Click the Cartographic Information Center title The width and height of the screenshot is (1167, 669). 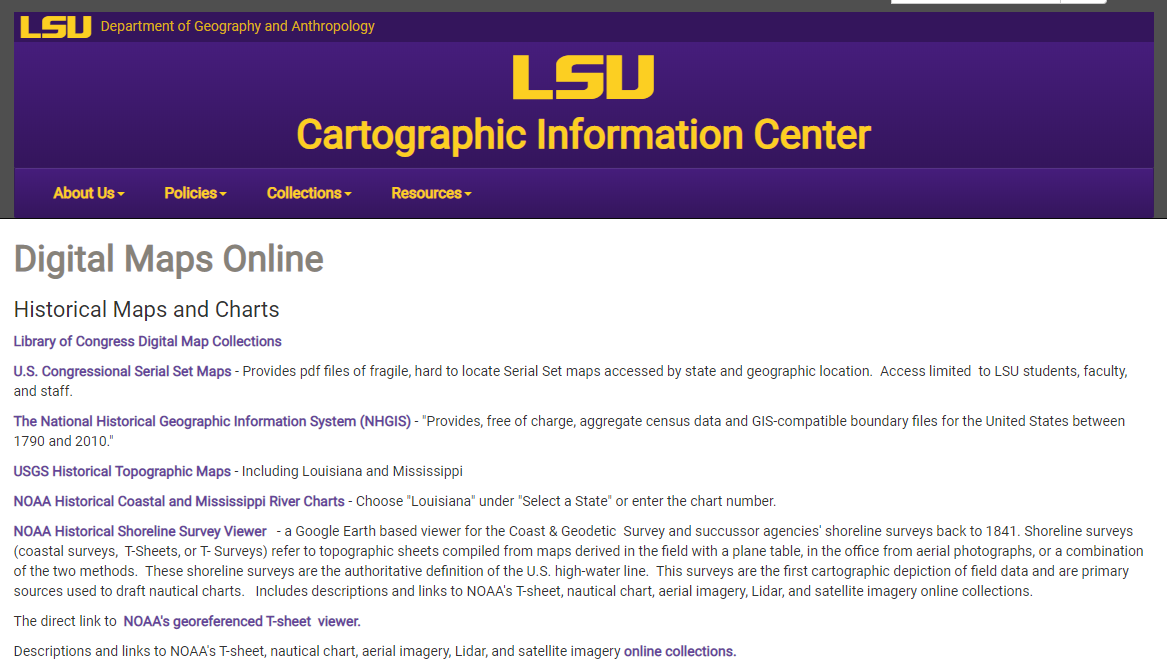584,135
